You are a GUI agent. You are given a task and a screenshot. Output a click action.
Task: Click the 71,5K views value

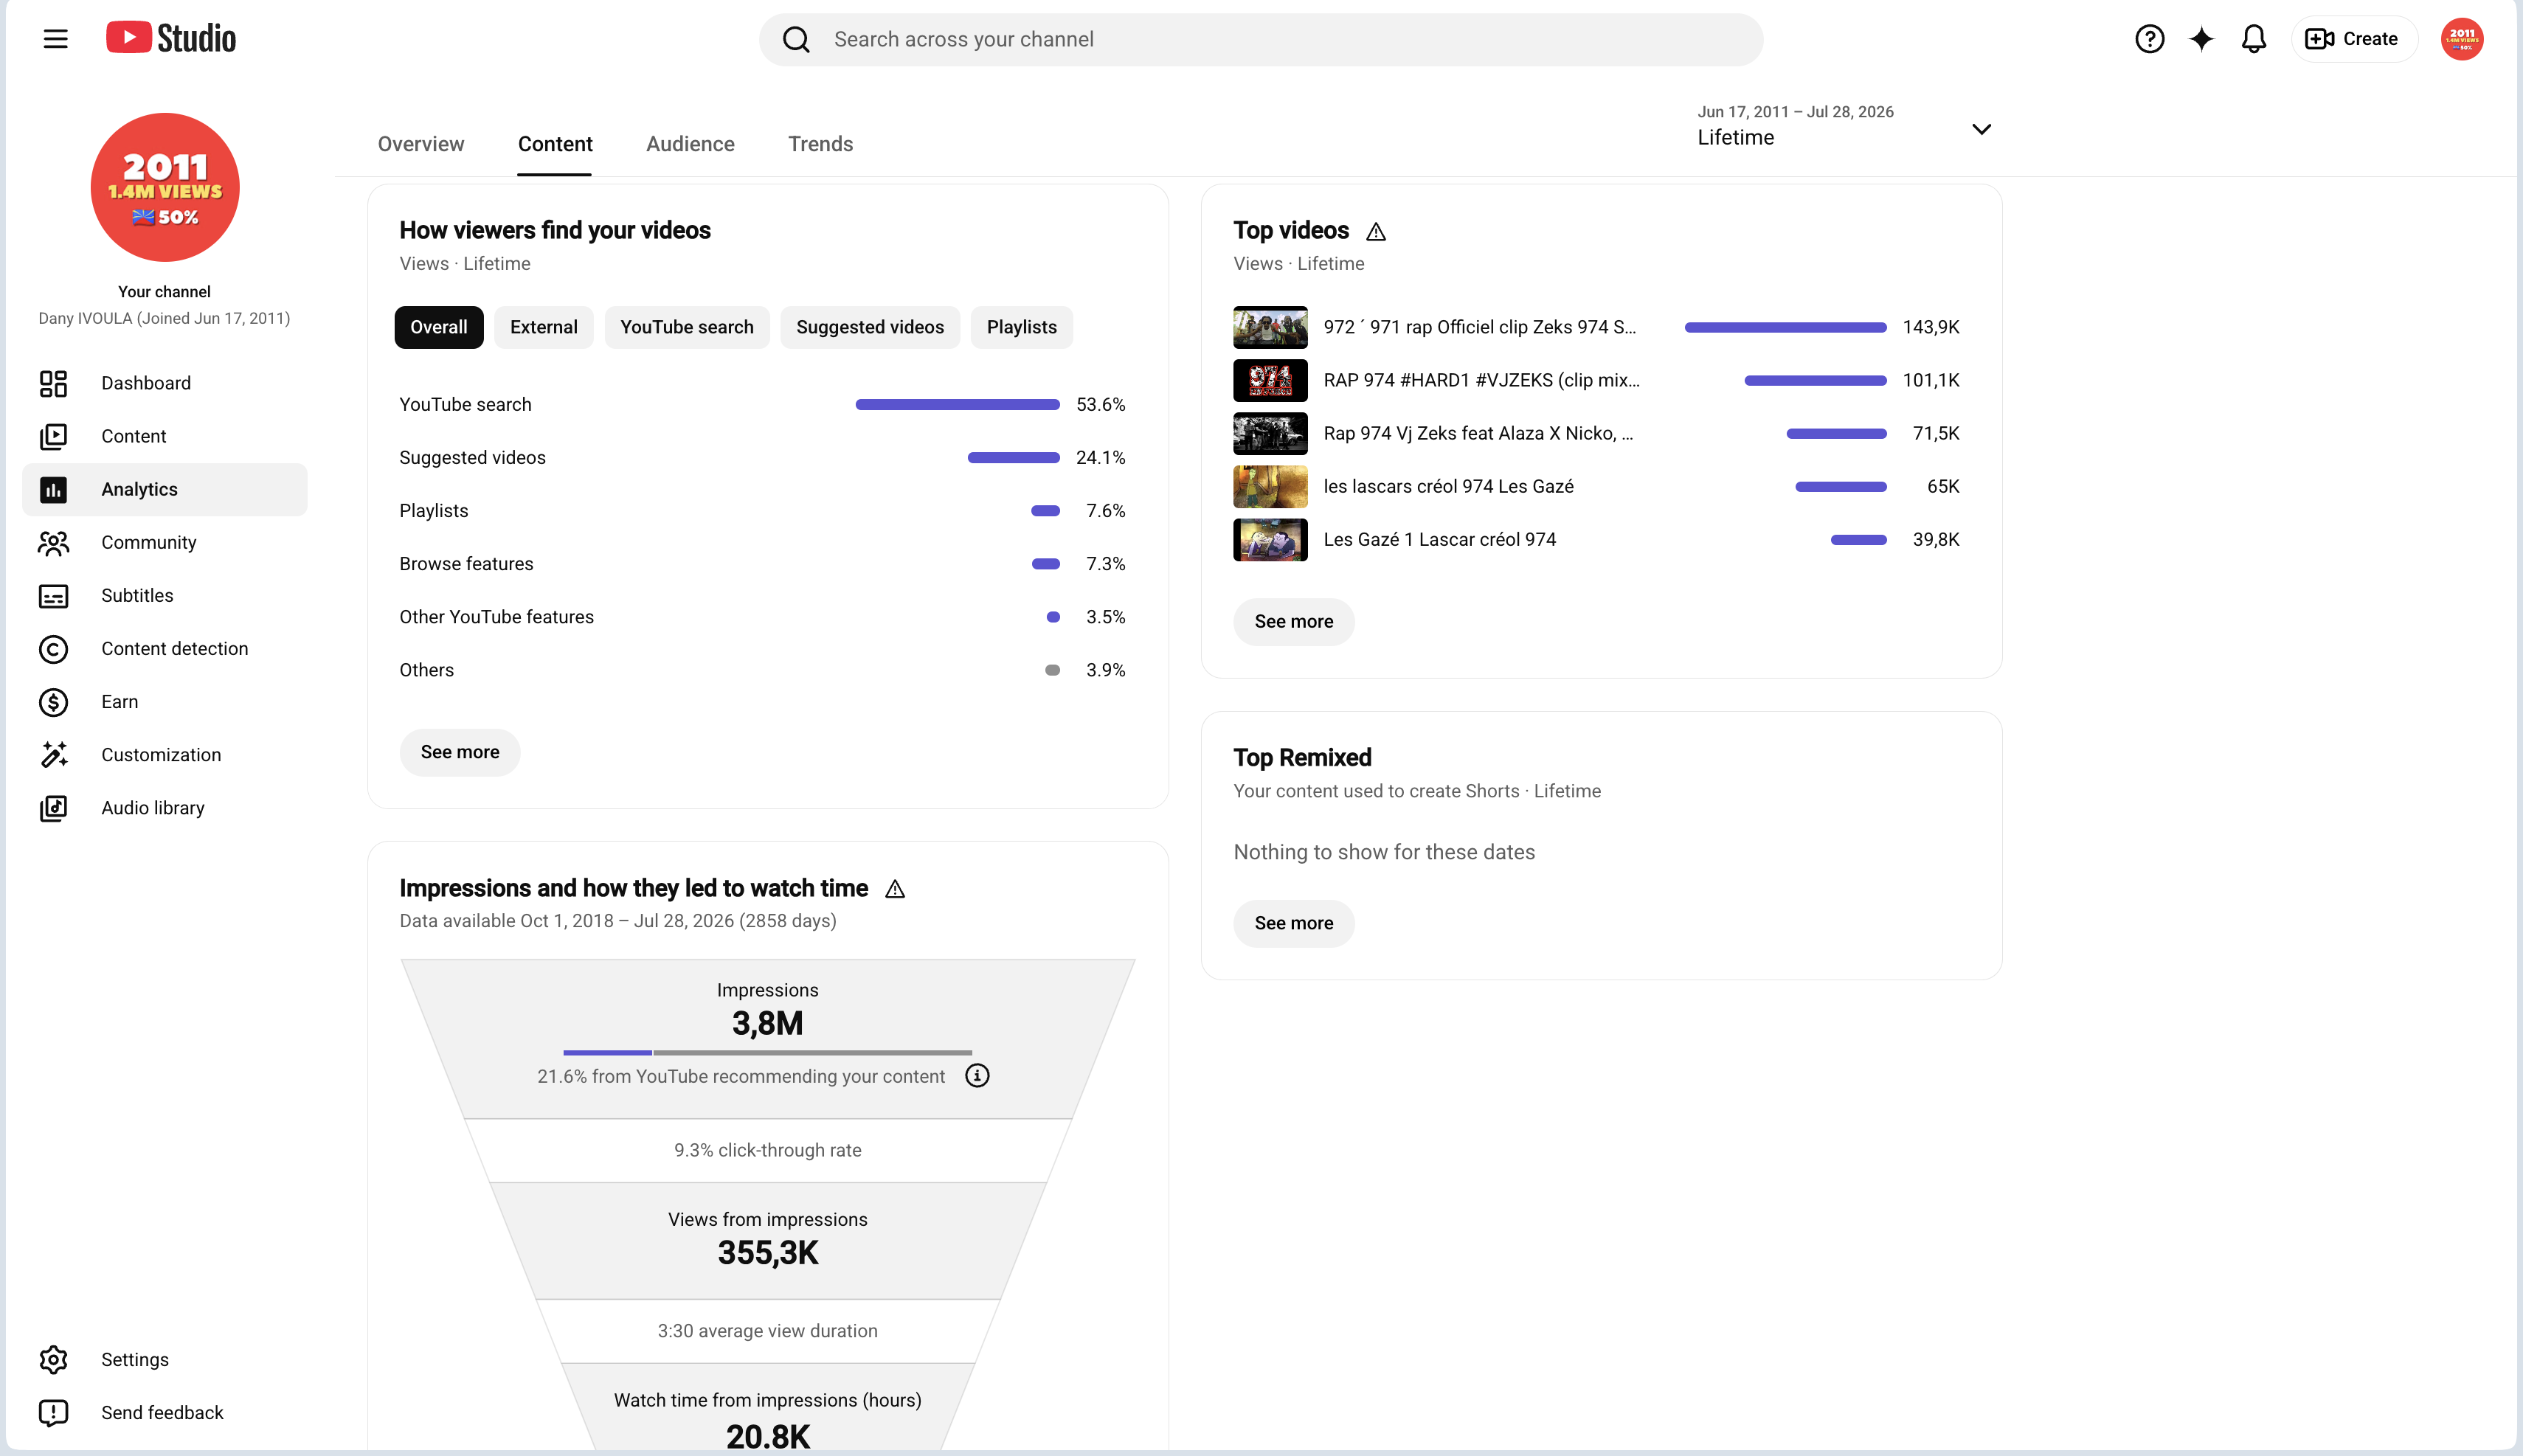pos(1935,433)
